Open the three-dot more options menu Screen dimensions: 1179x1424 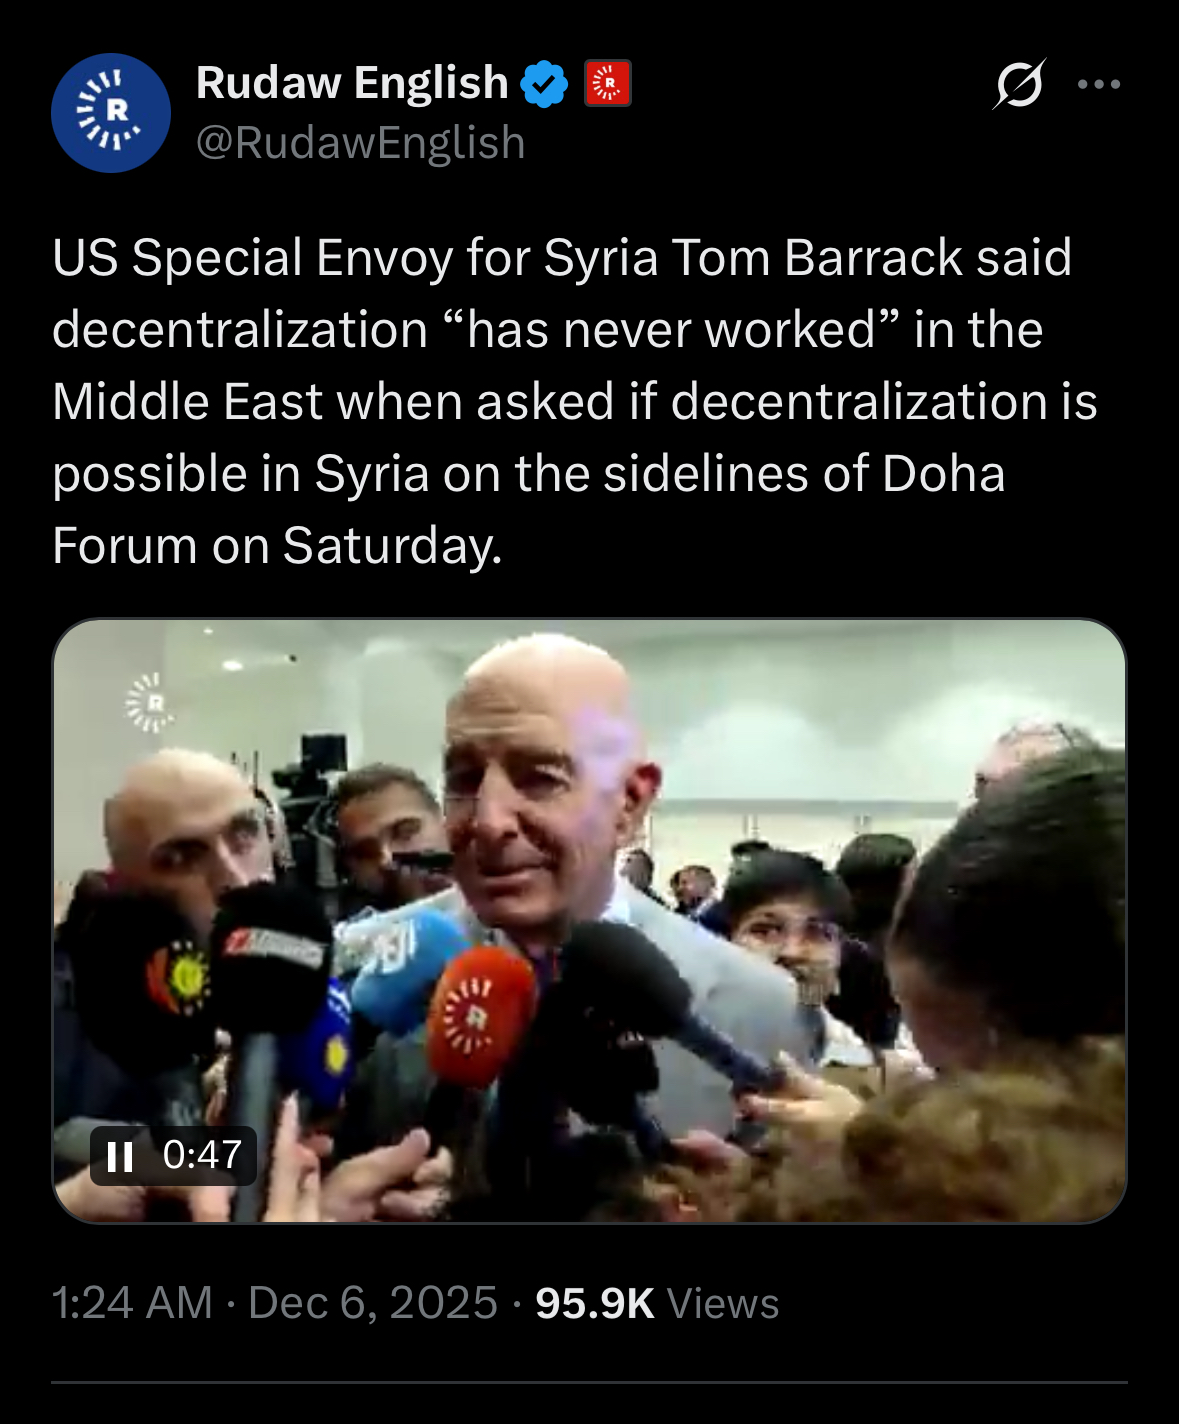point(1099,84)
